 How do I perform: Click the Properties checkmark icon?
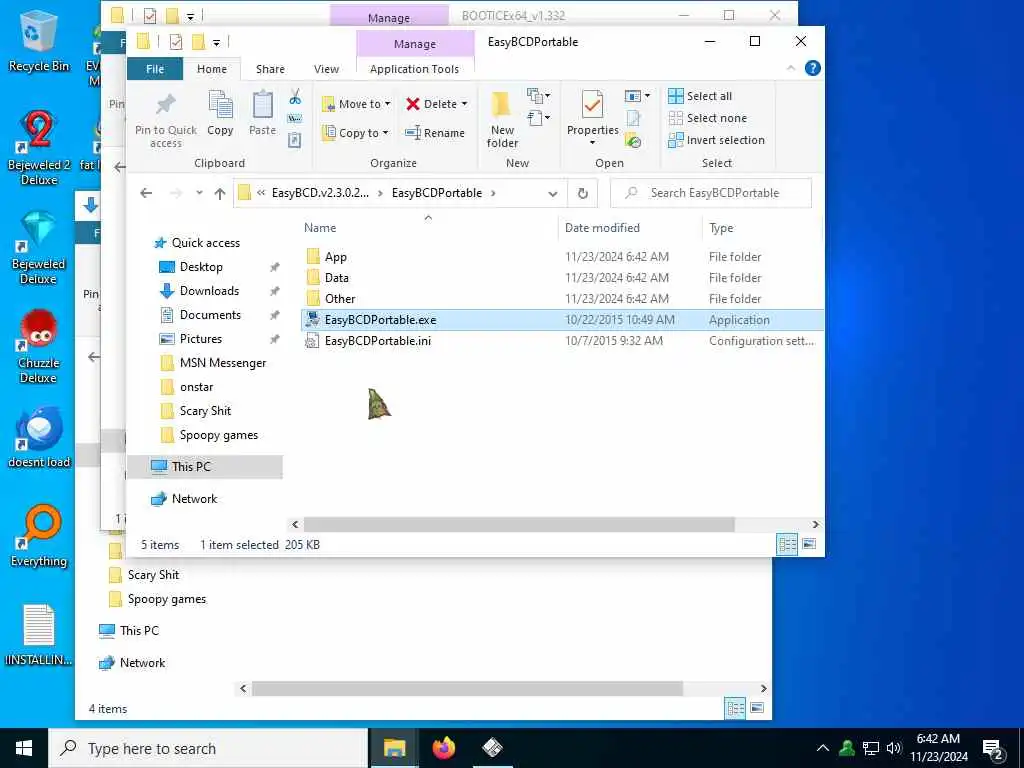592,106
